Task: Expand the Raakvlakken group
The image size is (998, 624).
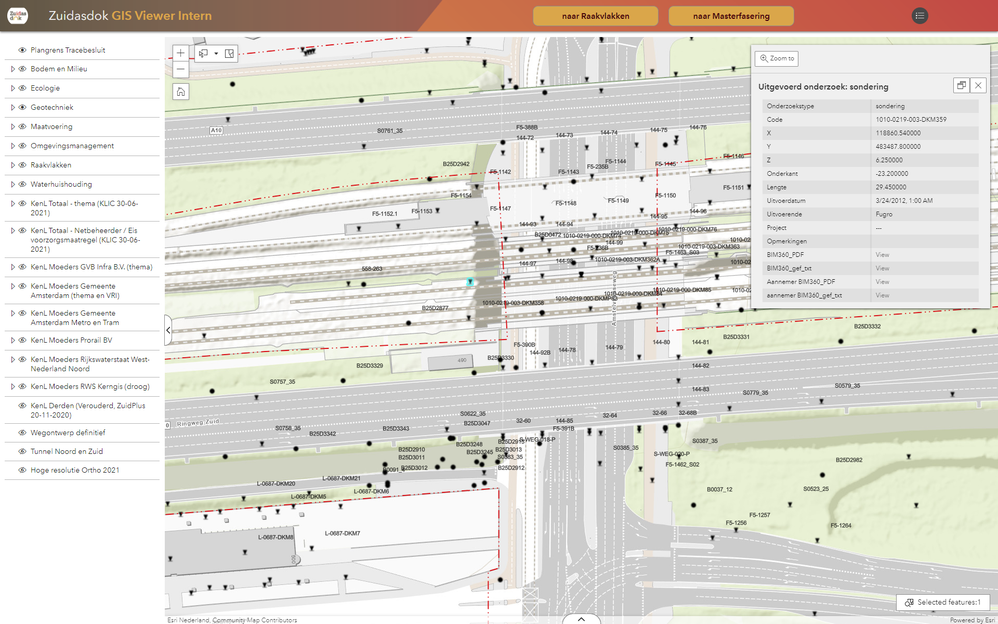Action: tap(12, 165)
